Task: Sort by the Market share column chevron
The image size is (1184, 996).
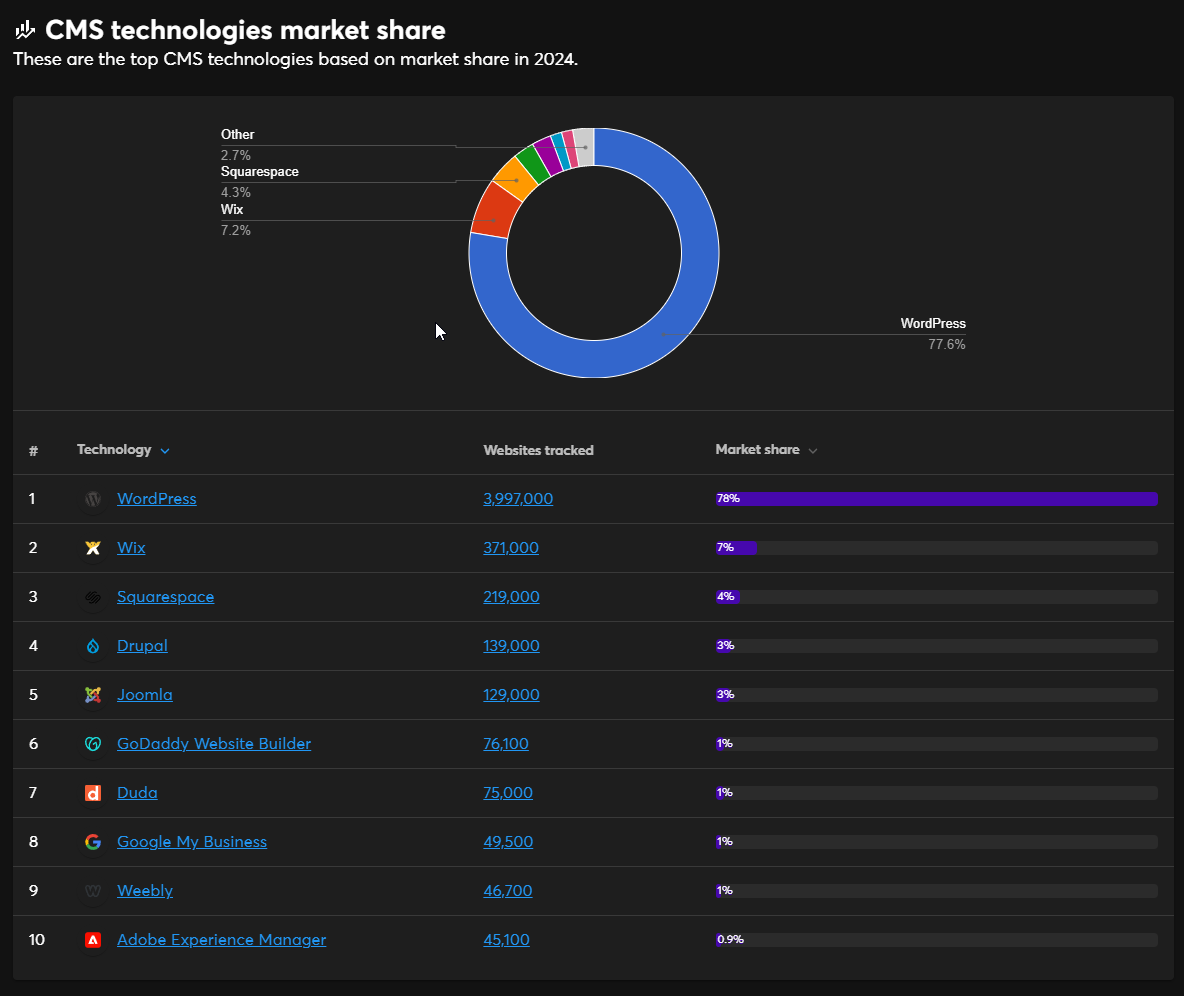Action: click(x=812, y=451)
